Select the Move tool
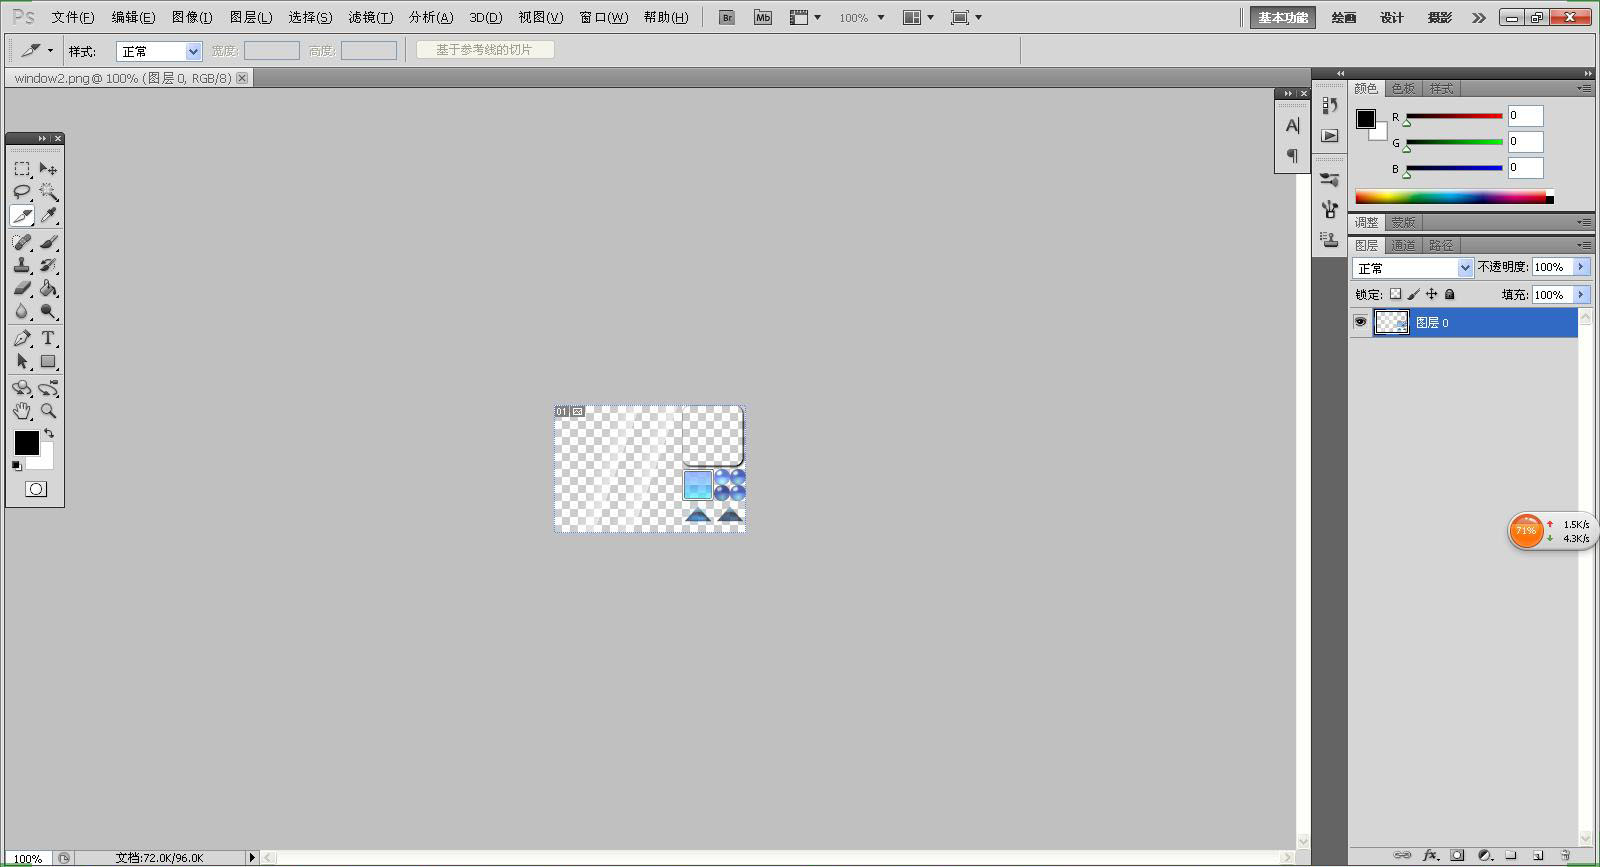1600x867 pixels. 48,169
